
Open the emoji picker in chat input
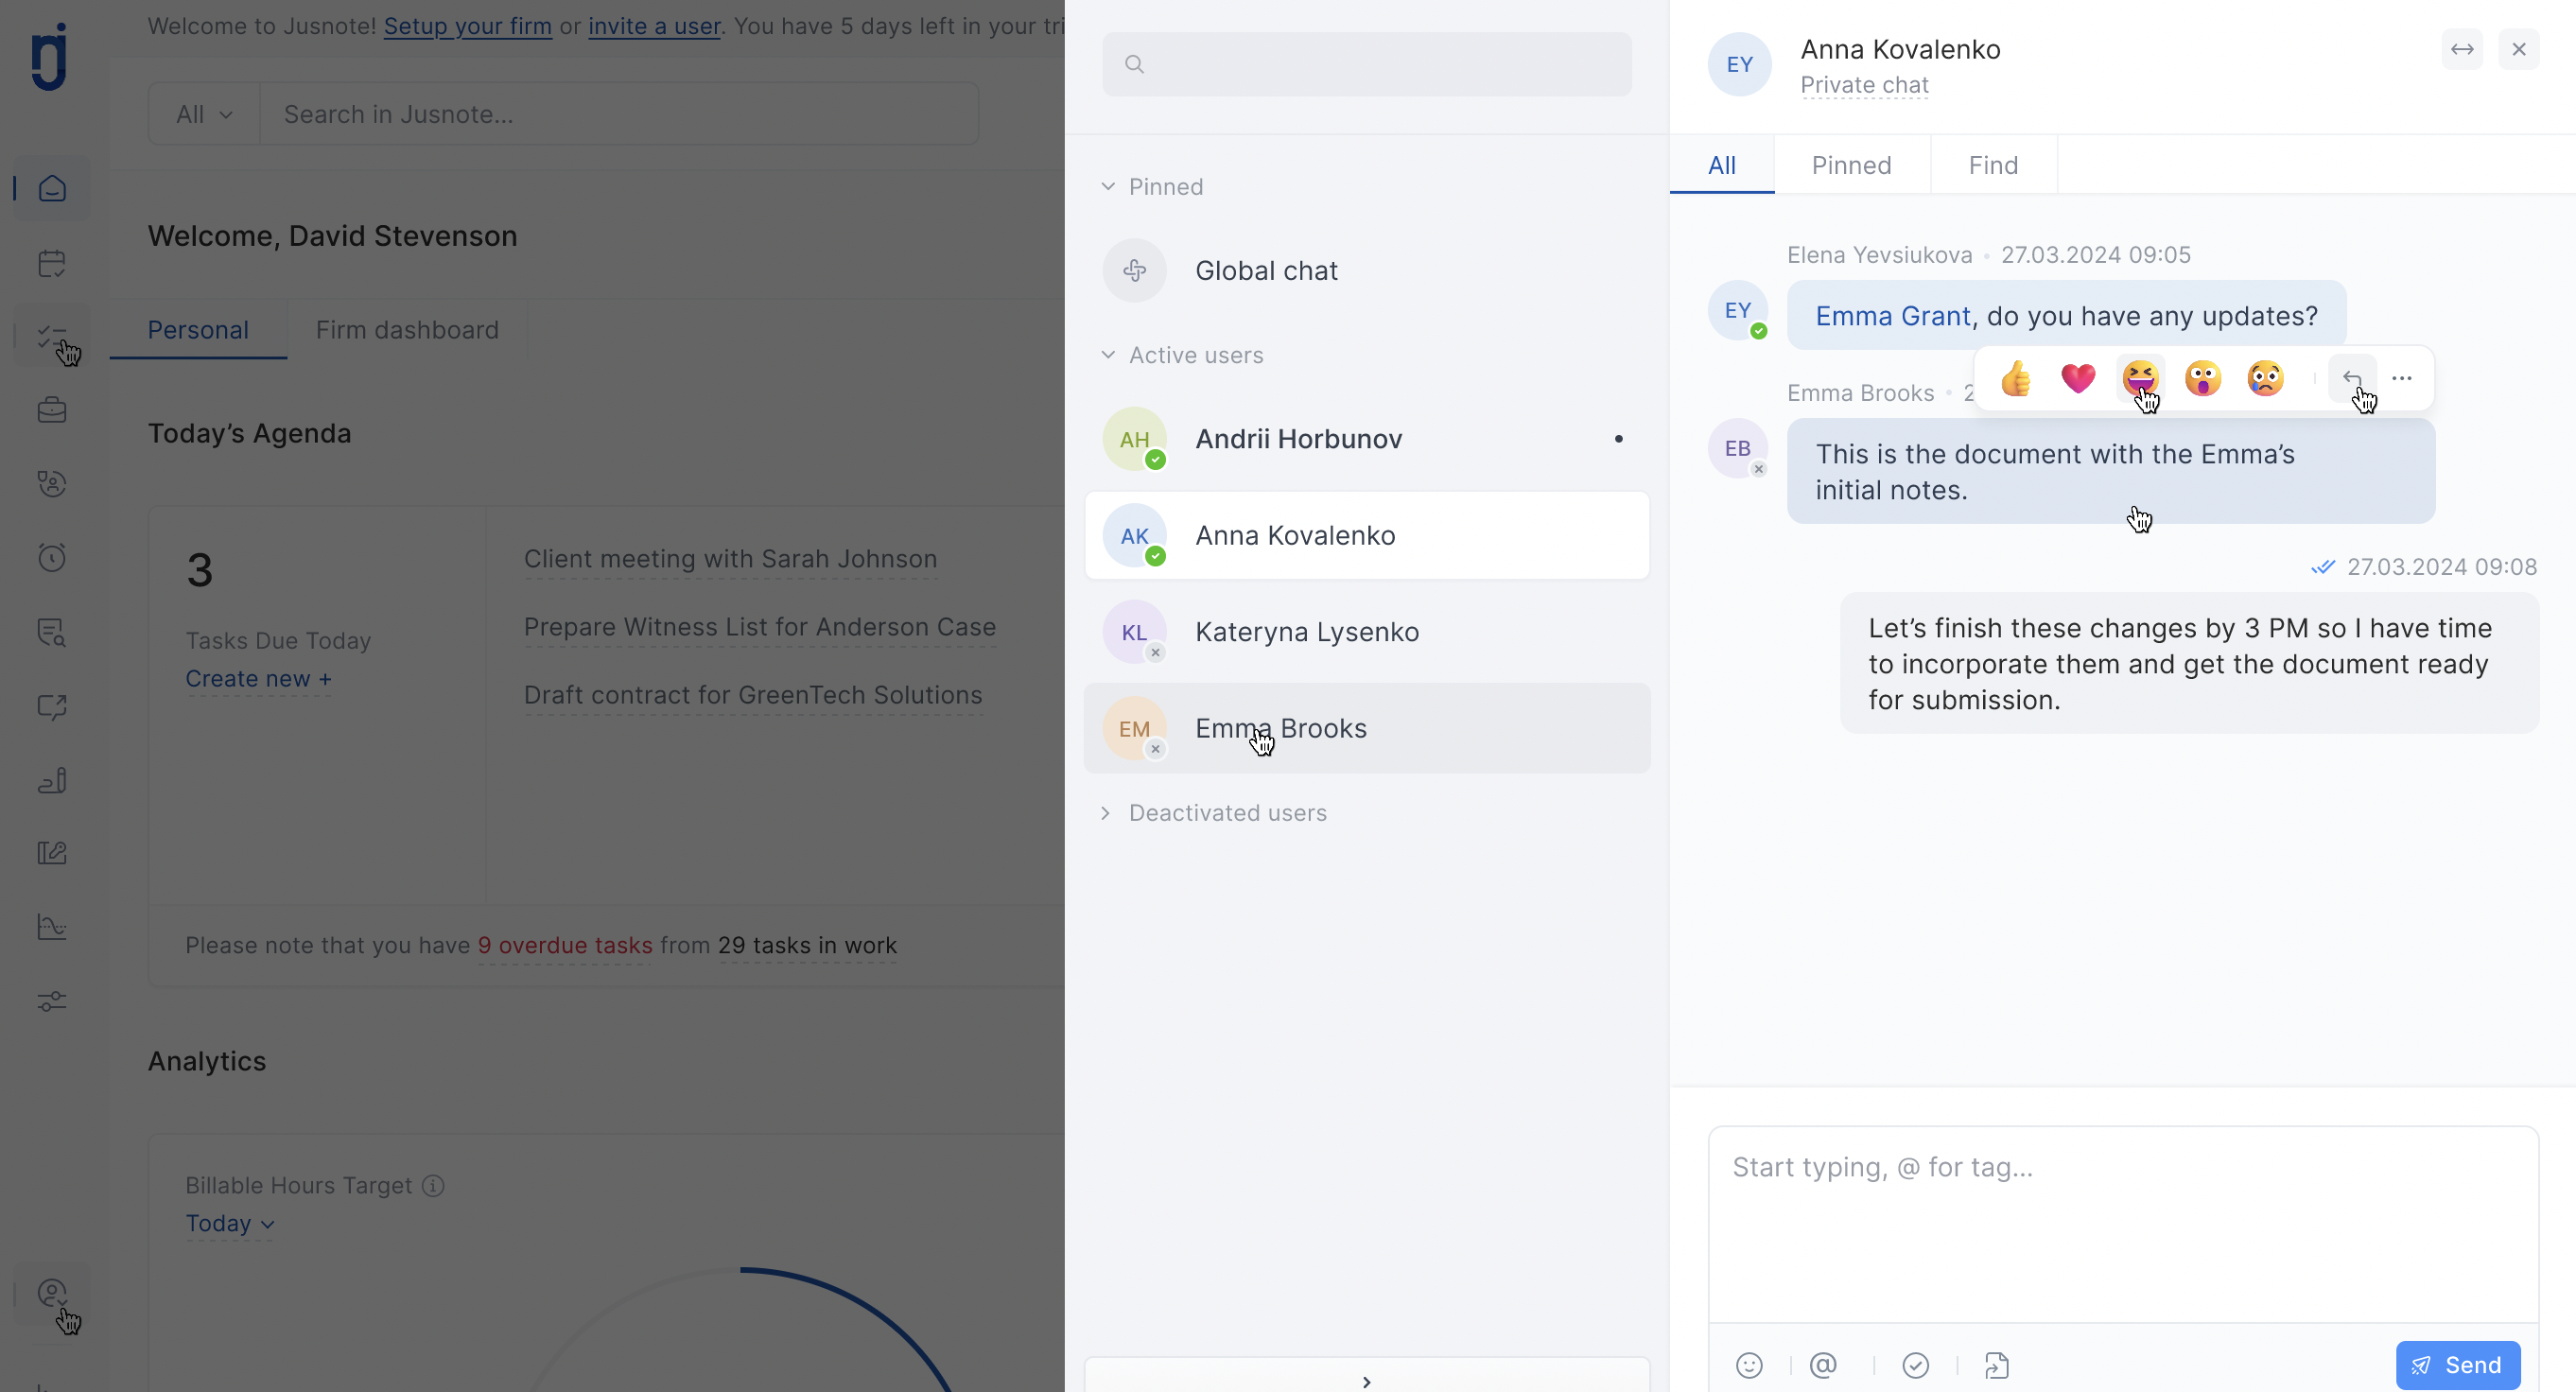pyautogui.click(x=1750, y=1365)
